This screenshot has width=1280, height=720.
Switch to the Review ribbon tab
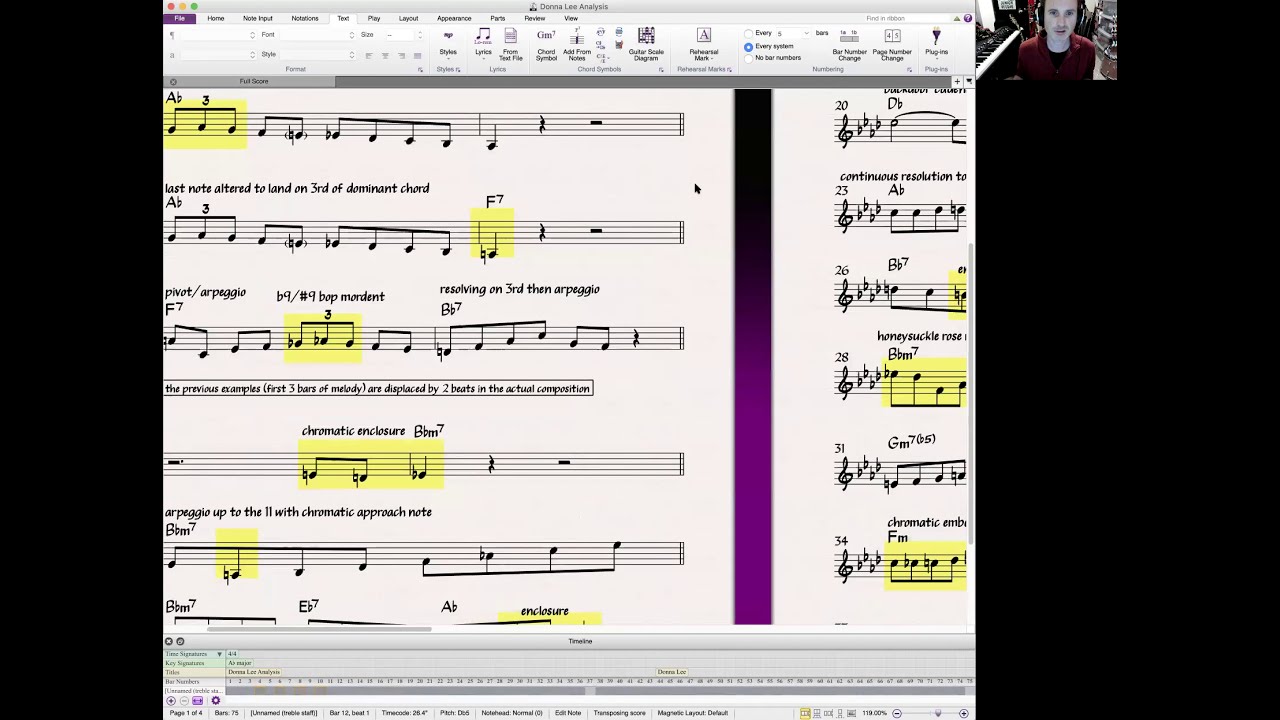pos(535,18)
